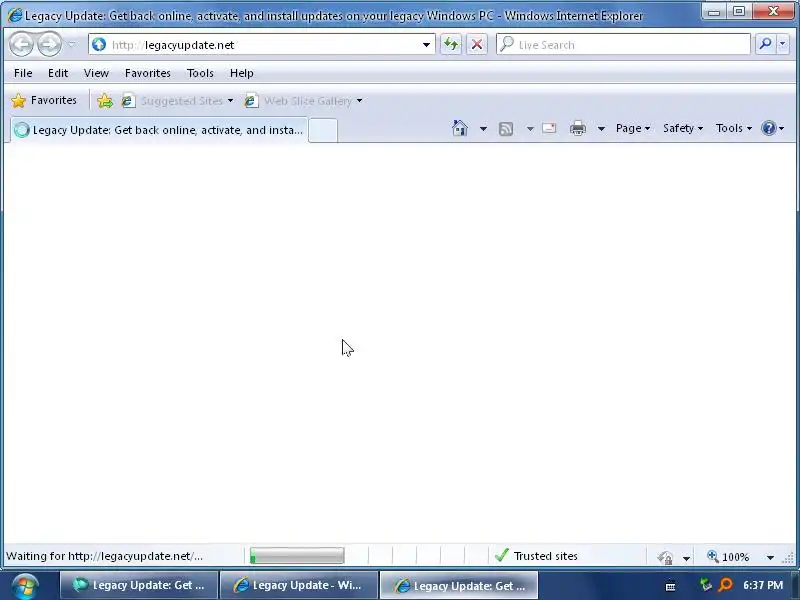
Task: Minimize the Internet Explorer window
Action: coord(714,11)
